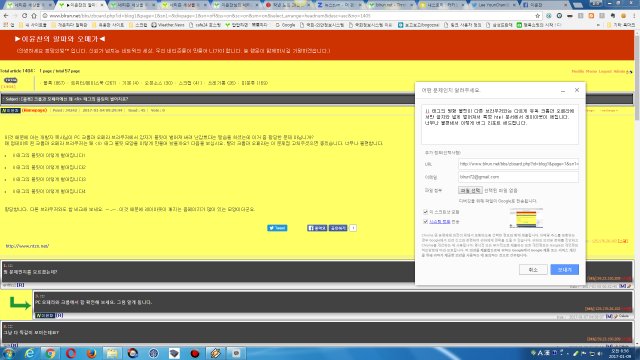Viewport: 640px width, 360px height.
Task: Click the choose file button for attachment
Action: click(x=470, y=190)
